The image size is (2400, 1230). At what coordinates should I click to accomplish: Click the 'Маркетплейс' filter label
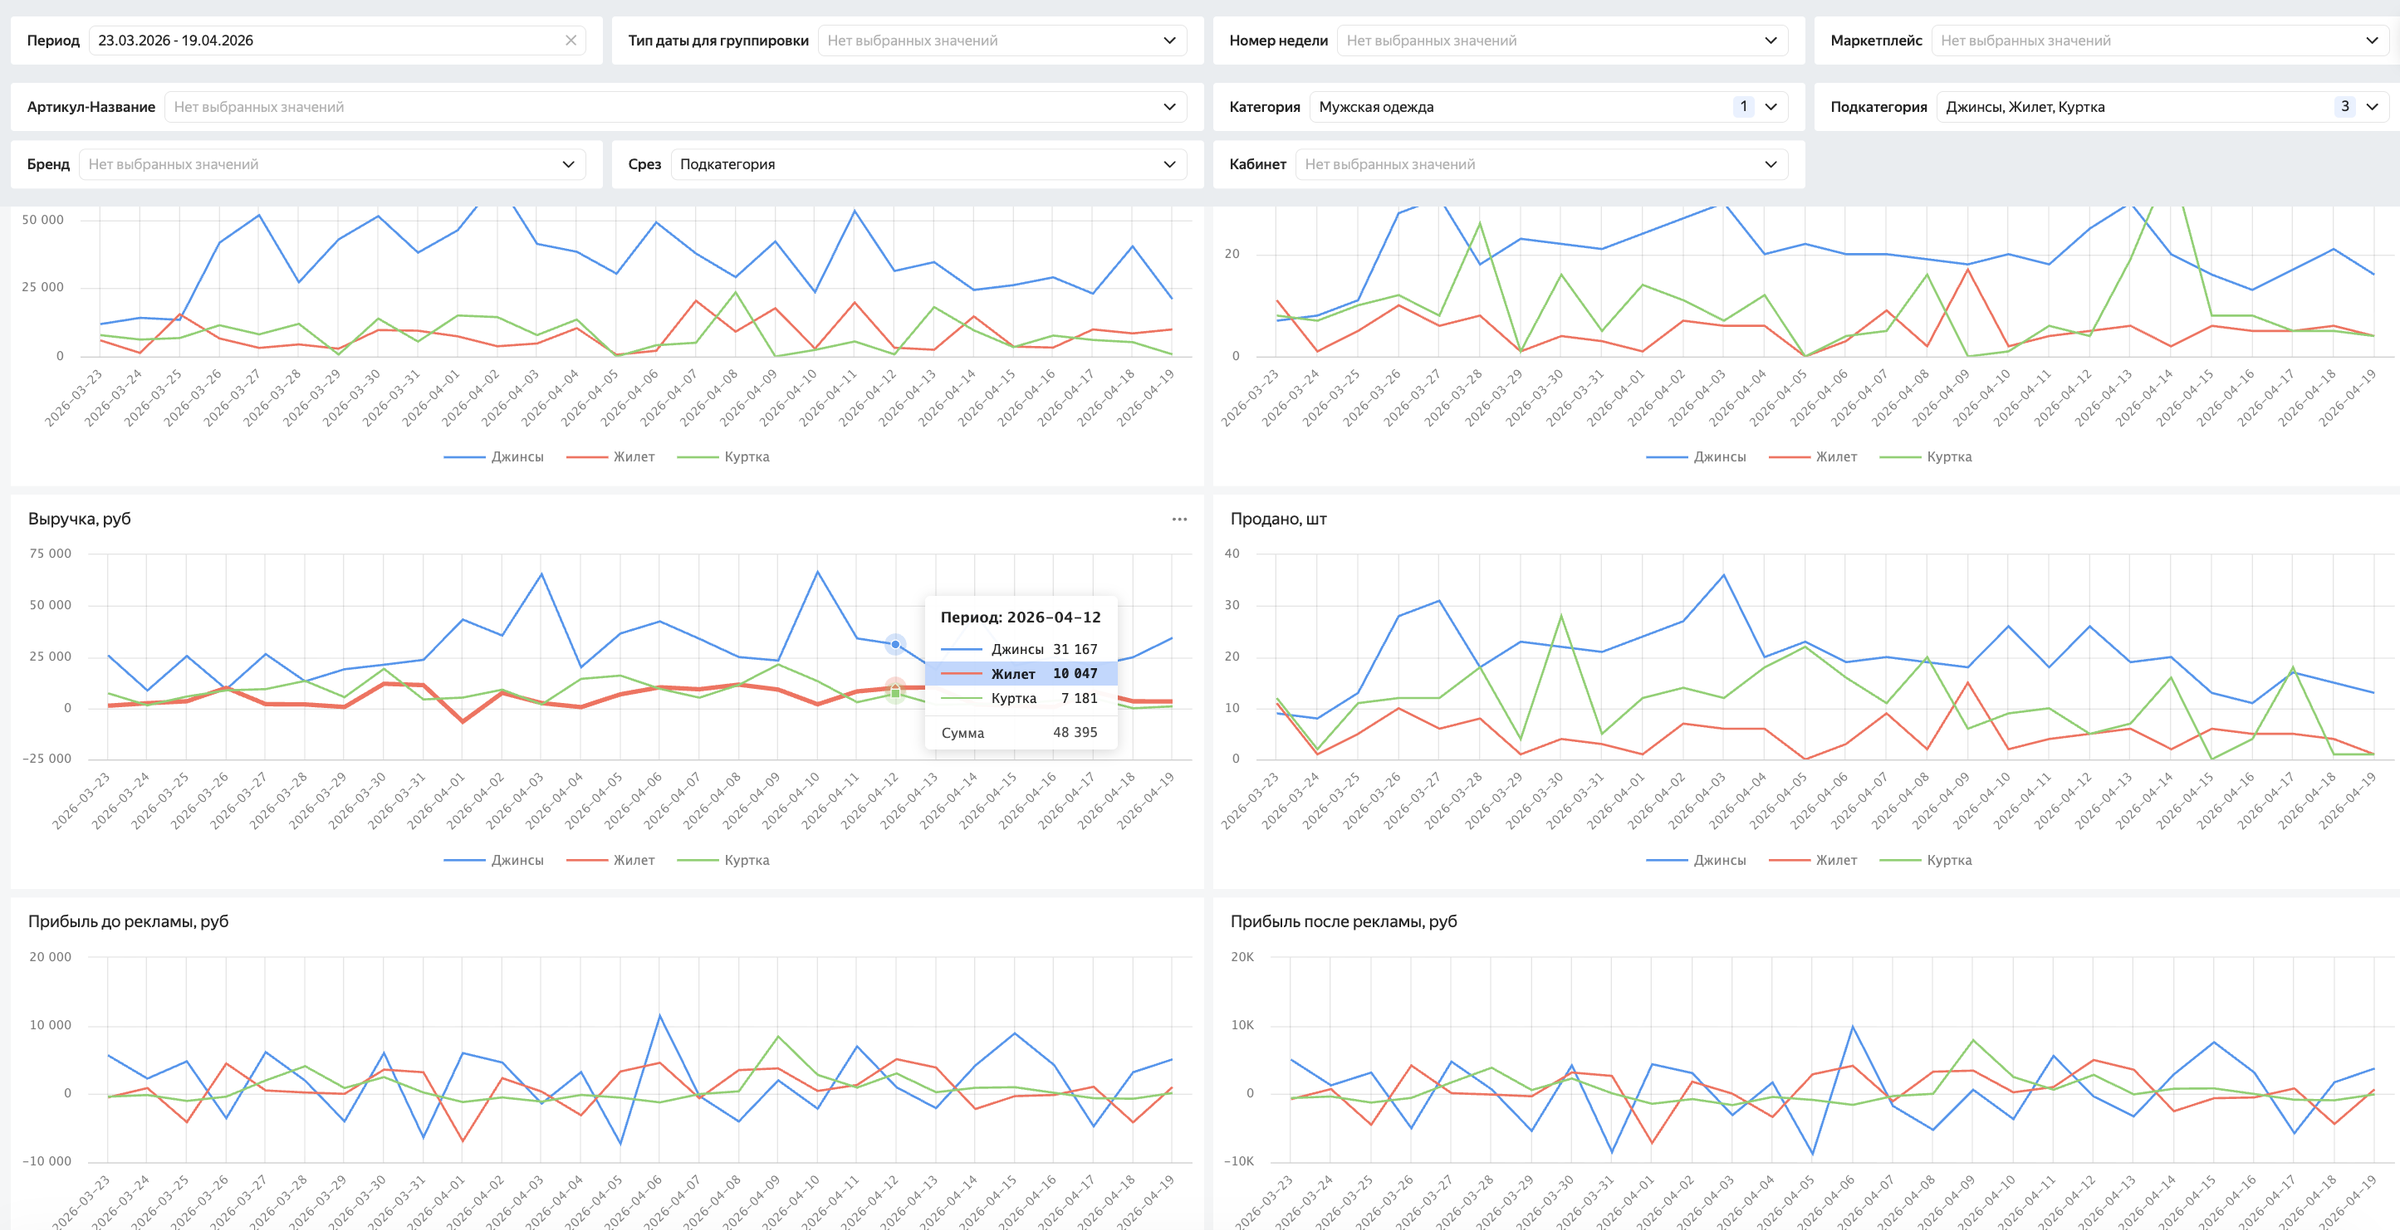(x=1876, y=41)
